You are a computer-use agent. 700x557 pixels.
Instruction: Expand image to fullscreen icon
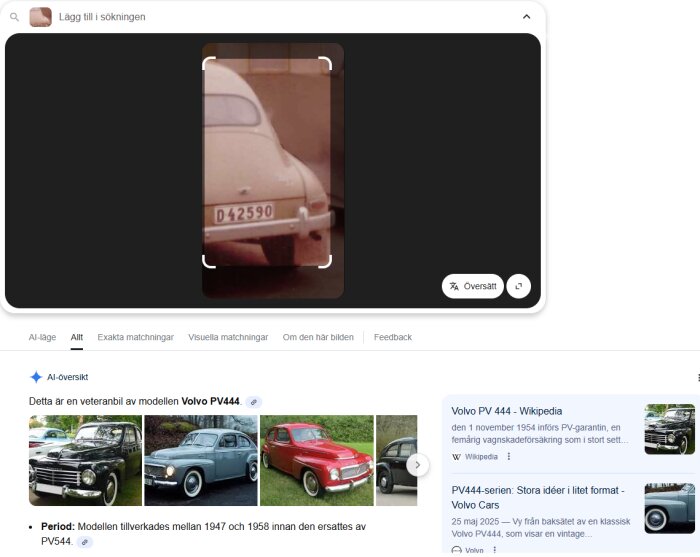[519, 286]
